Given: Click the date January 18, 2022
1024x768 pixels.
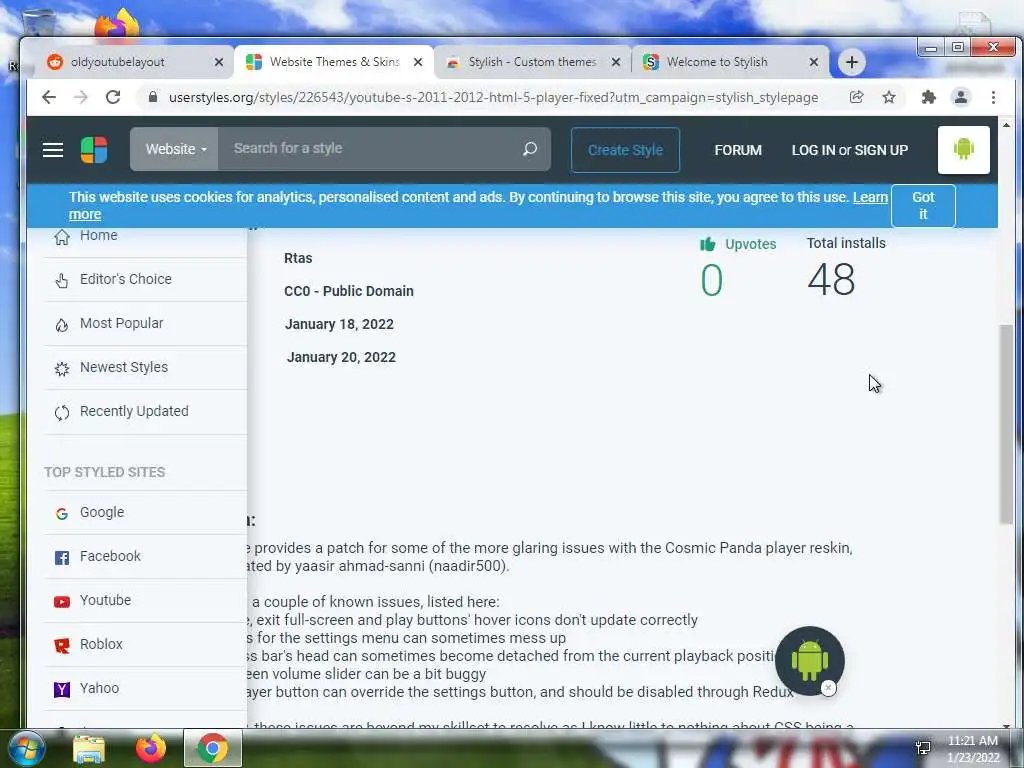Looking at the screenshot, I should [339, 324].
